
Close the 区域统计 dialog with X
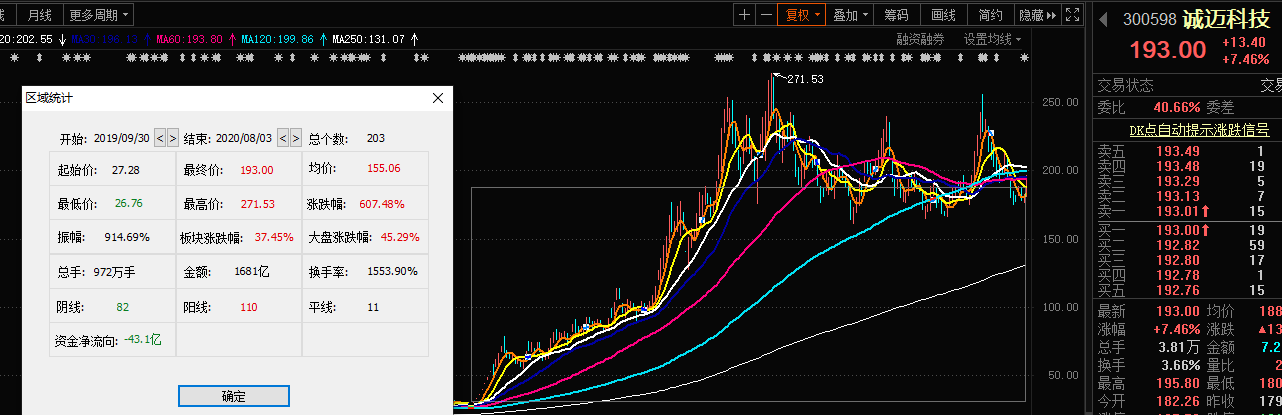pyautogui.click(x=437, y=98)
